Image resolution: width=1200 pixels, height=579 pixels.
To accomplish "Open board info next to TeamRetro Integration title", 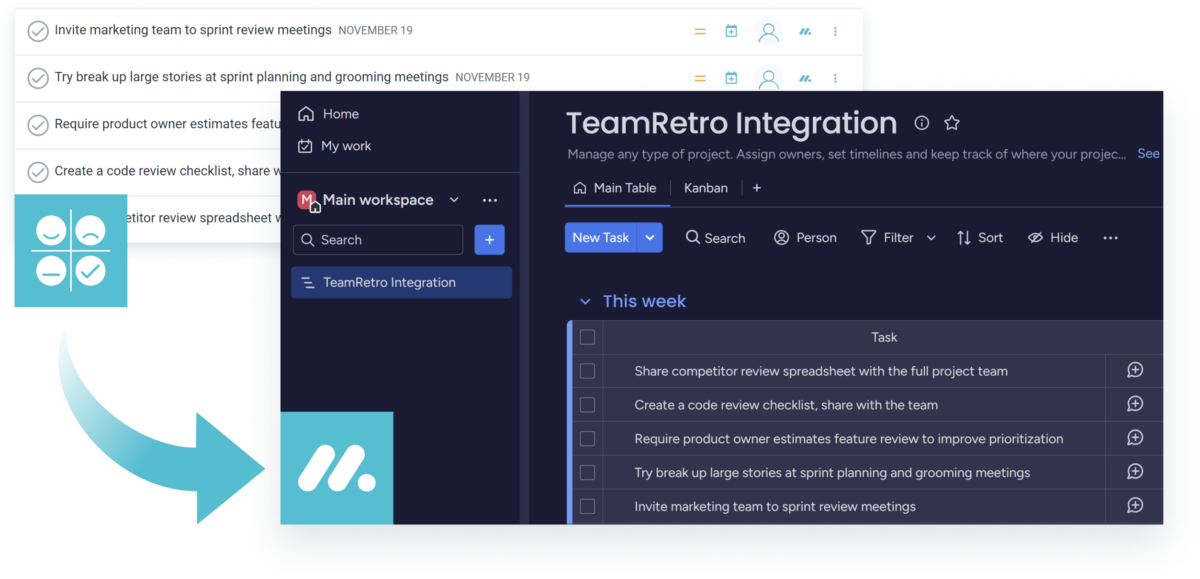I will coord(921,123).
